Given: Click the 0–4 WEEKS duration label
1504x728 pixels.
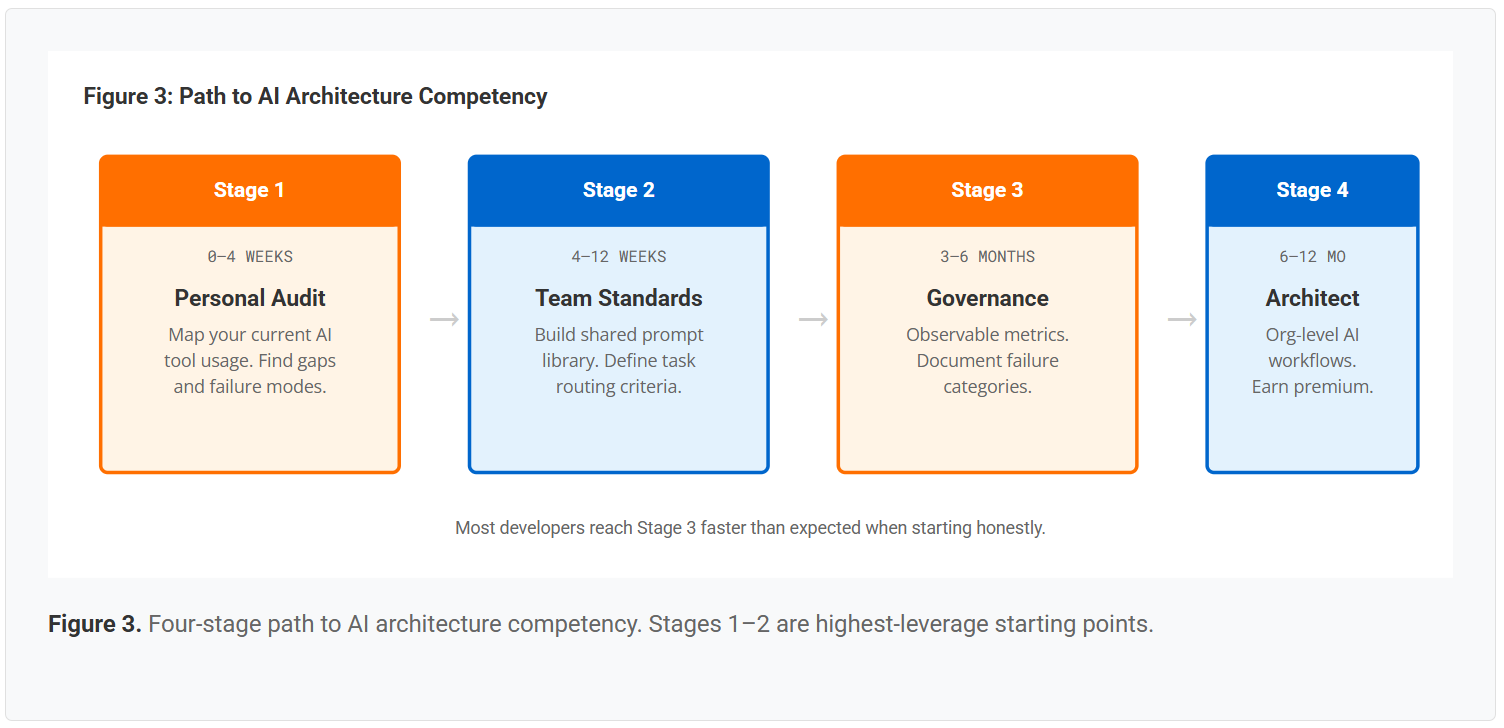Looking at the screenshot, I should (x=250, y=257).
